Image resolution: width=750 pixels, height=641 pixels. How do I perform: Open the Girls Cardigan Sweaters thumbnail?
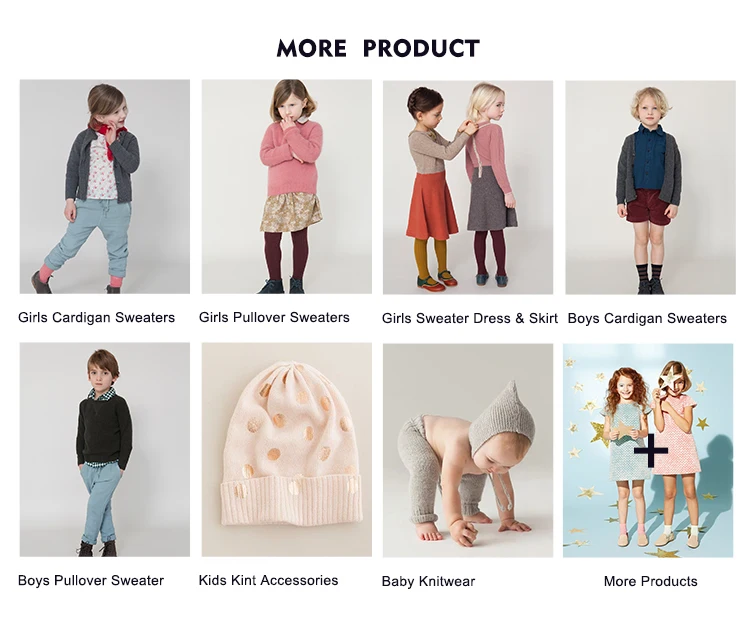[x=105, y=187]
